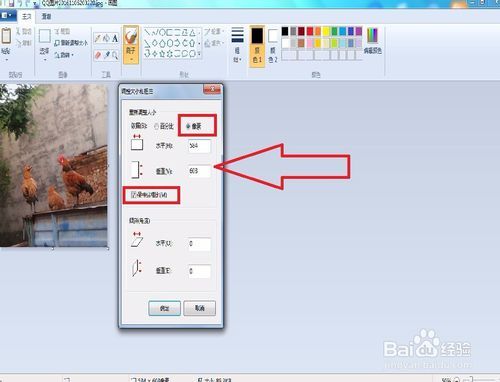Screen dimensions: 500x382
Task: Click the Brushes tool icon
Action: click(x=131, y=35)
